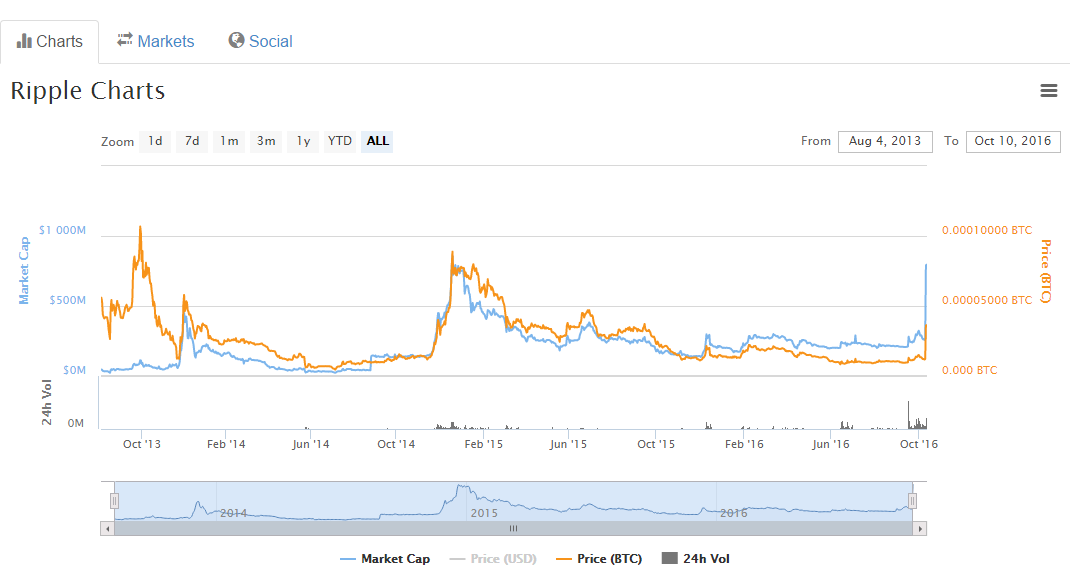The height and width of the screenshot is (574, 1077).
Task: Click the From date field
Action: click(x=884, y=141)
